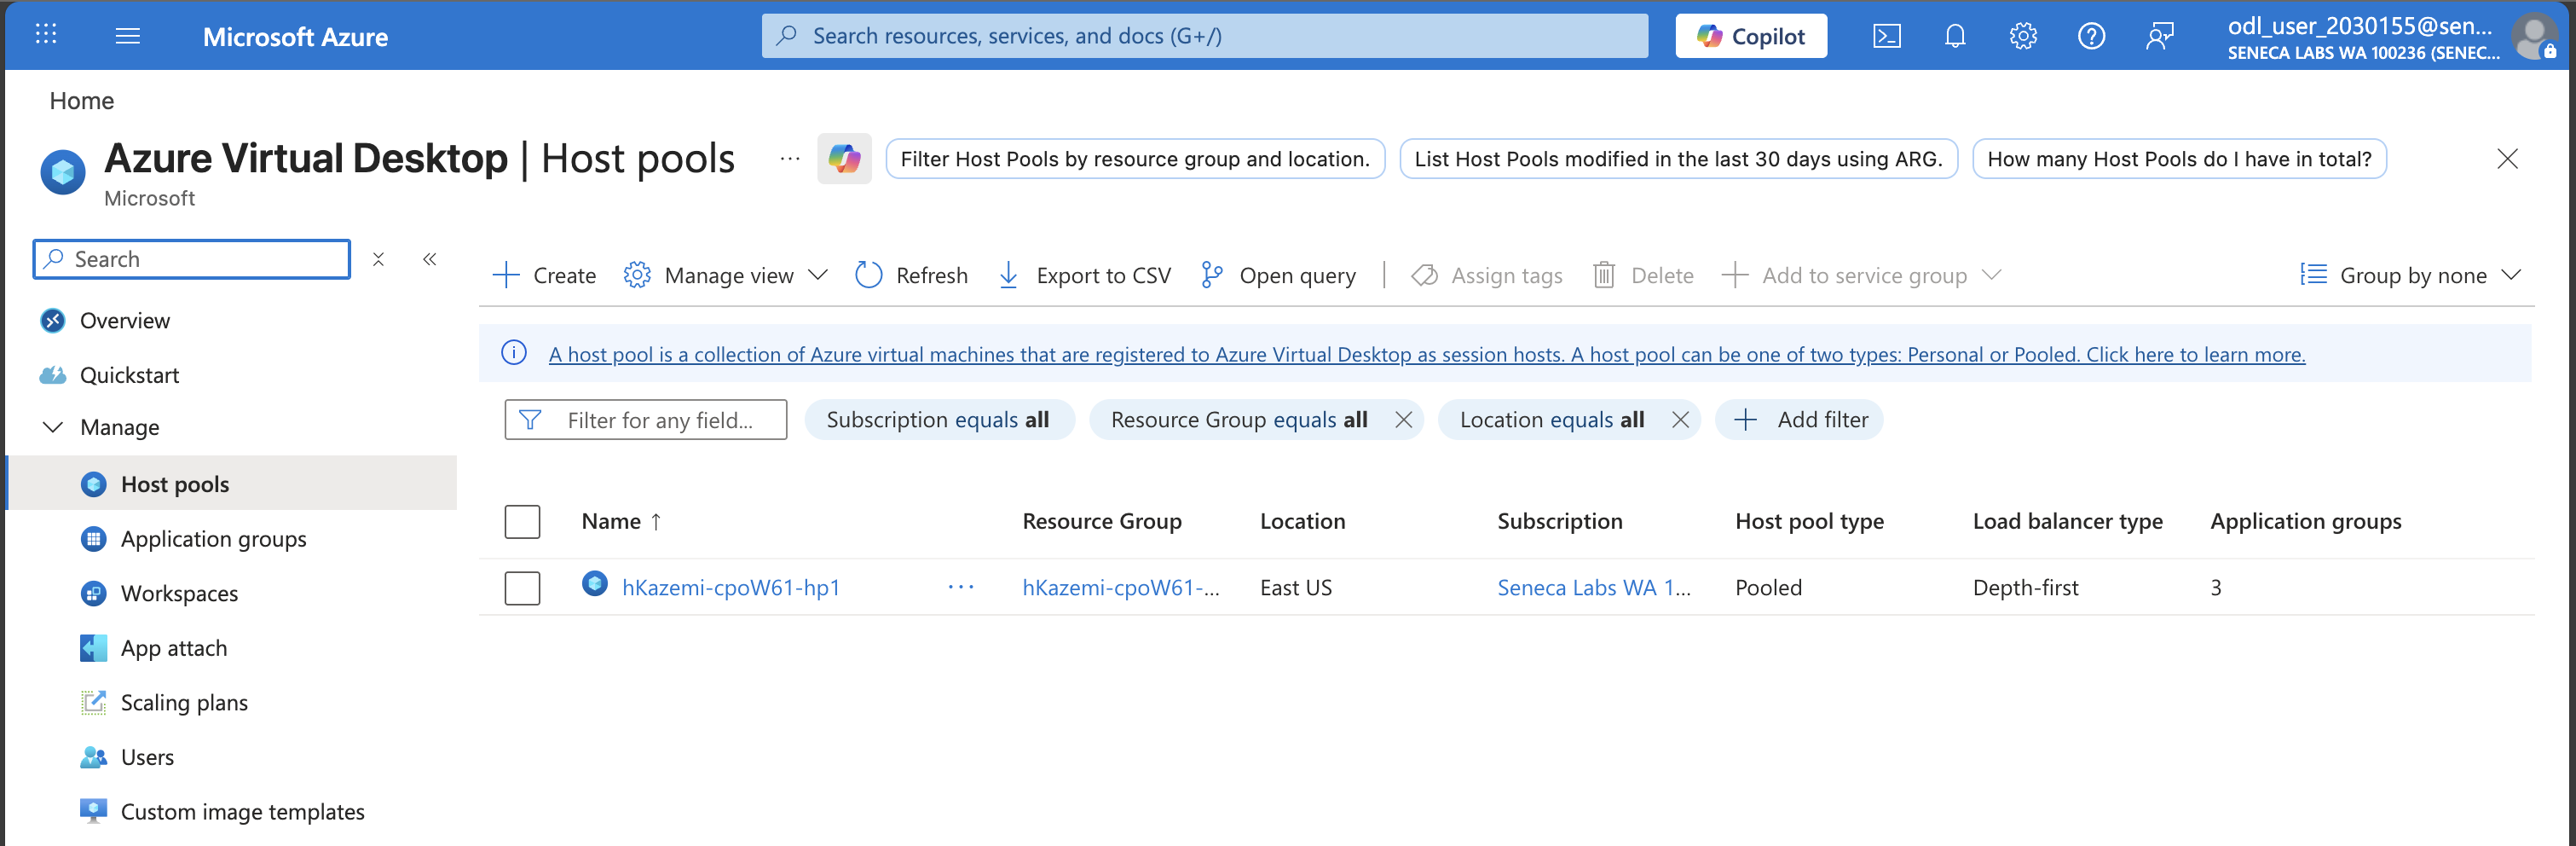Click the Microsoft Azure home title

click(296, 36)
